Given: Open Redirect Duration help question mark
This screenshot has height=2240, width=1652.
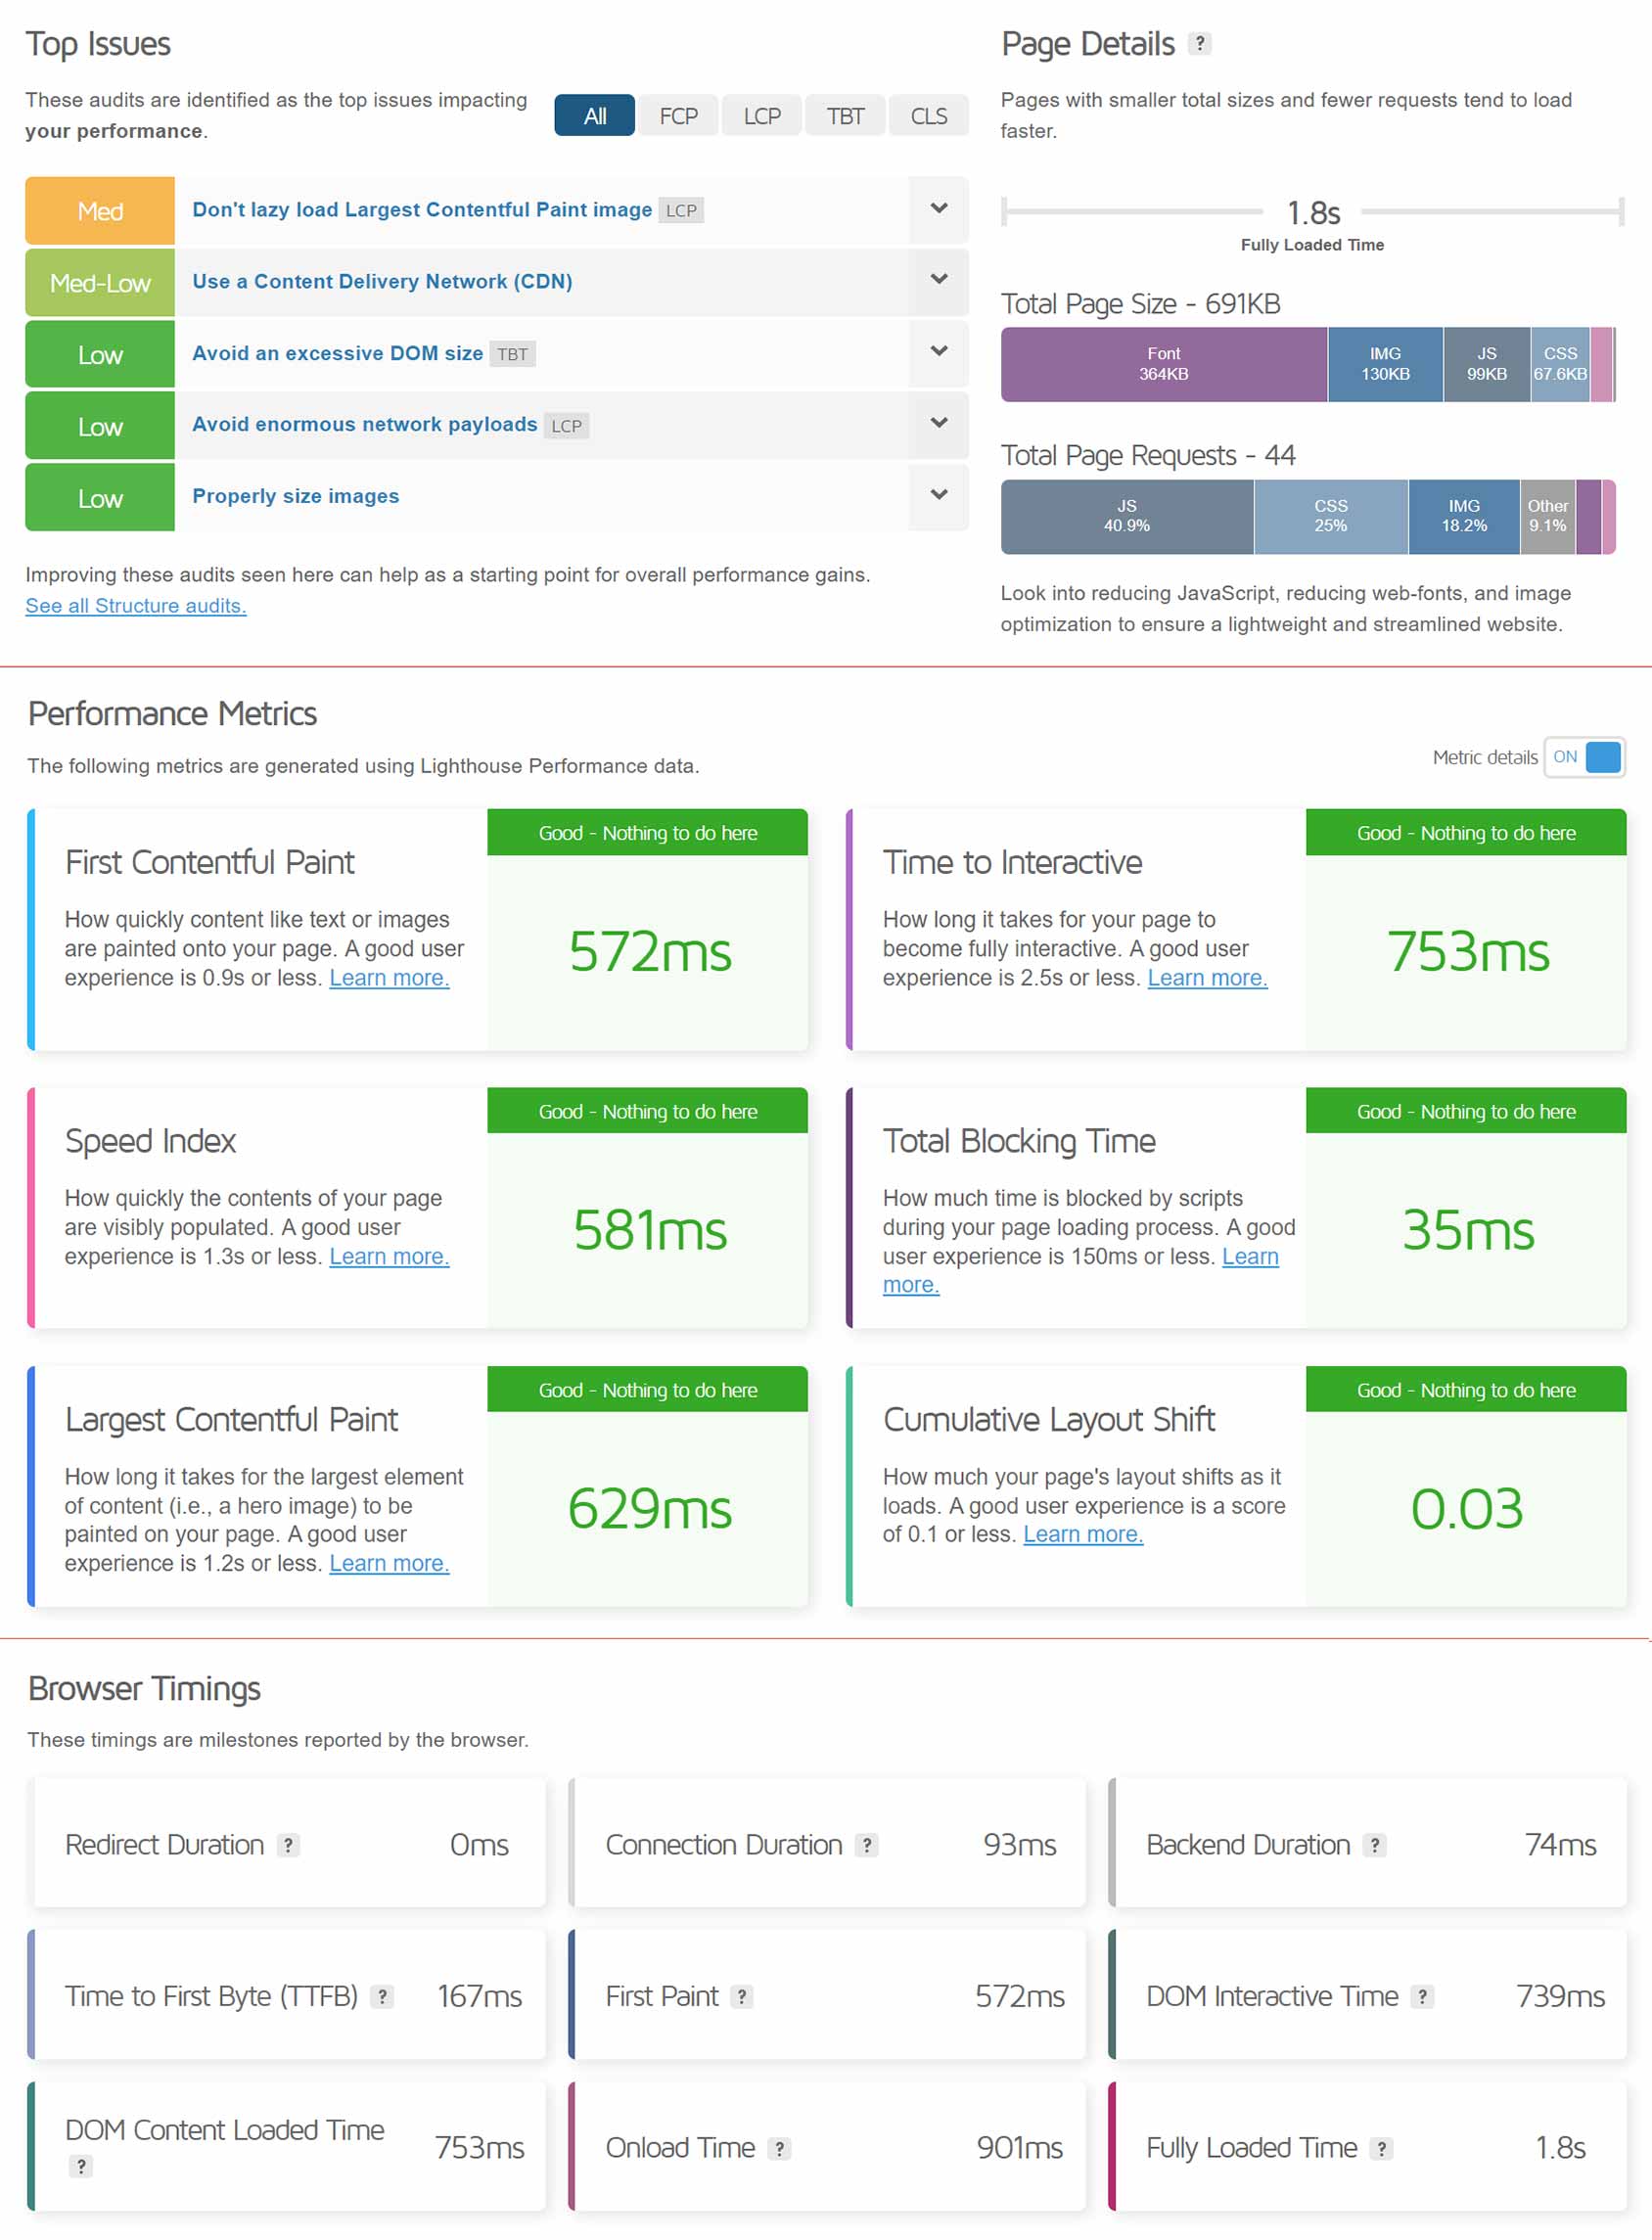Looking at the screenshot, I should [x=288, y=1845].
